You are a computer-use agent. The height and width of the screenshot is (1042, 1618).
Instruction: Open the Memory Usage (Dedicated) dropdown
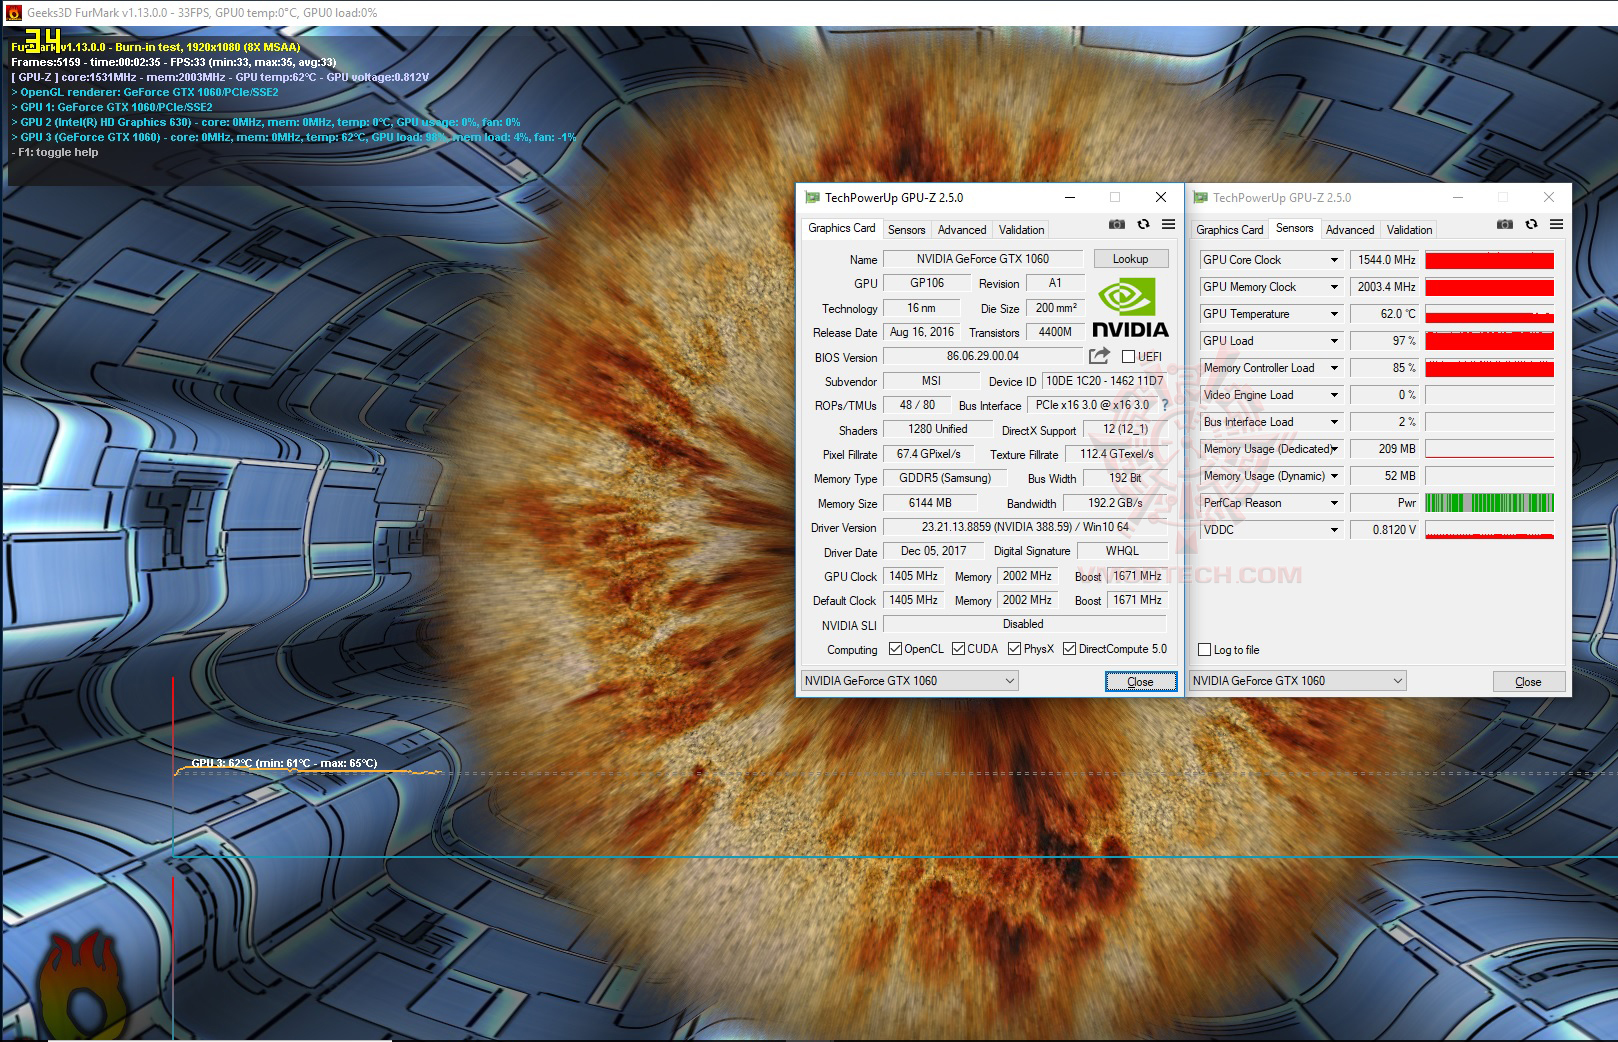pyautogui.click(x=1333, y=449)
